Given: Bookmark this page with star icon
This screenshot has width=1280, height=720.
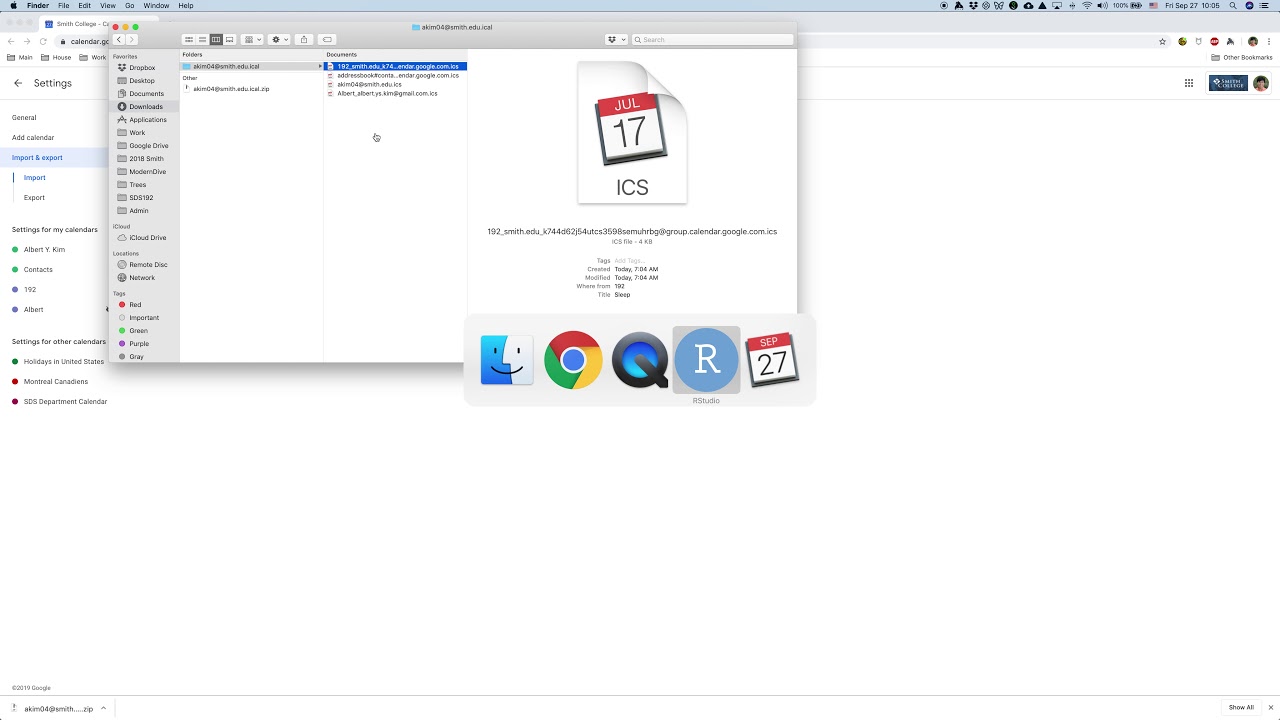Looking at the screenshot, I should point(1163,42).
